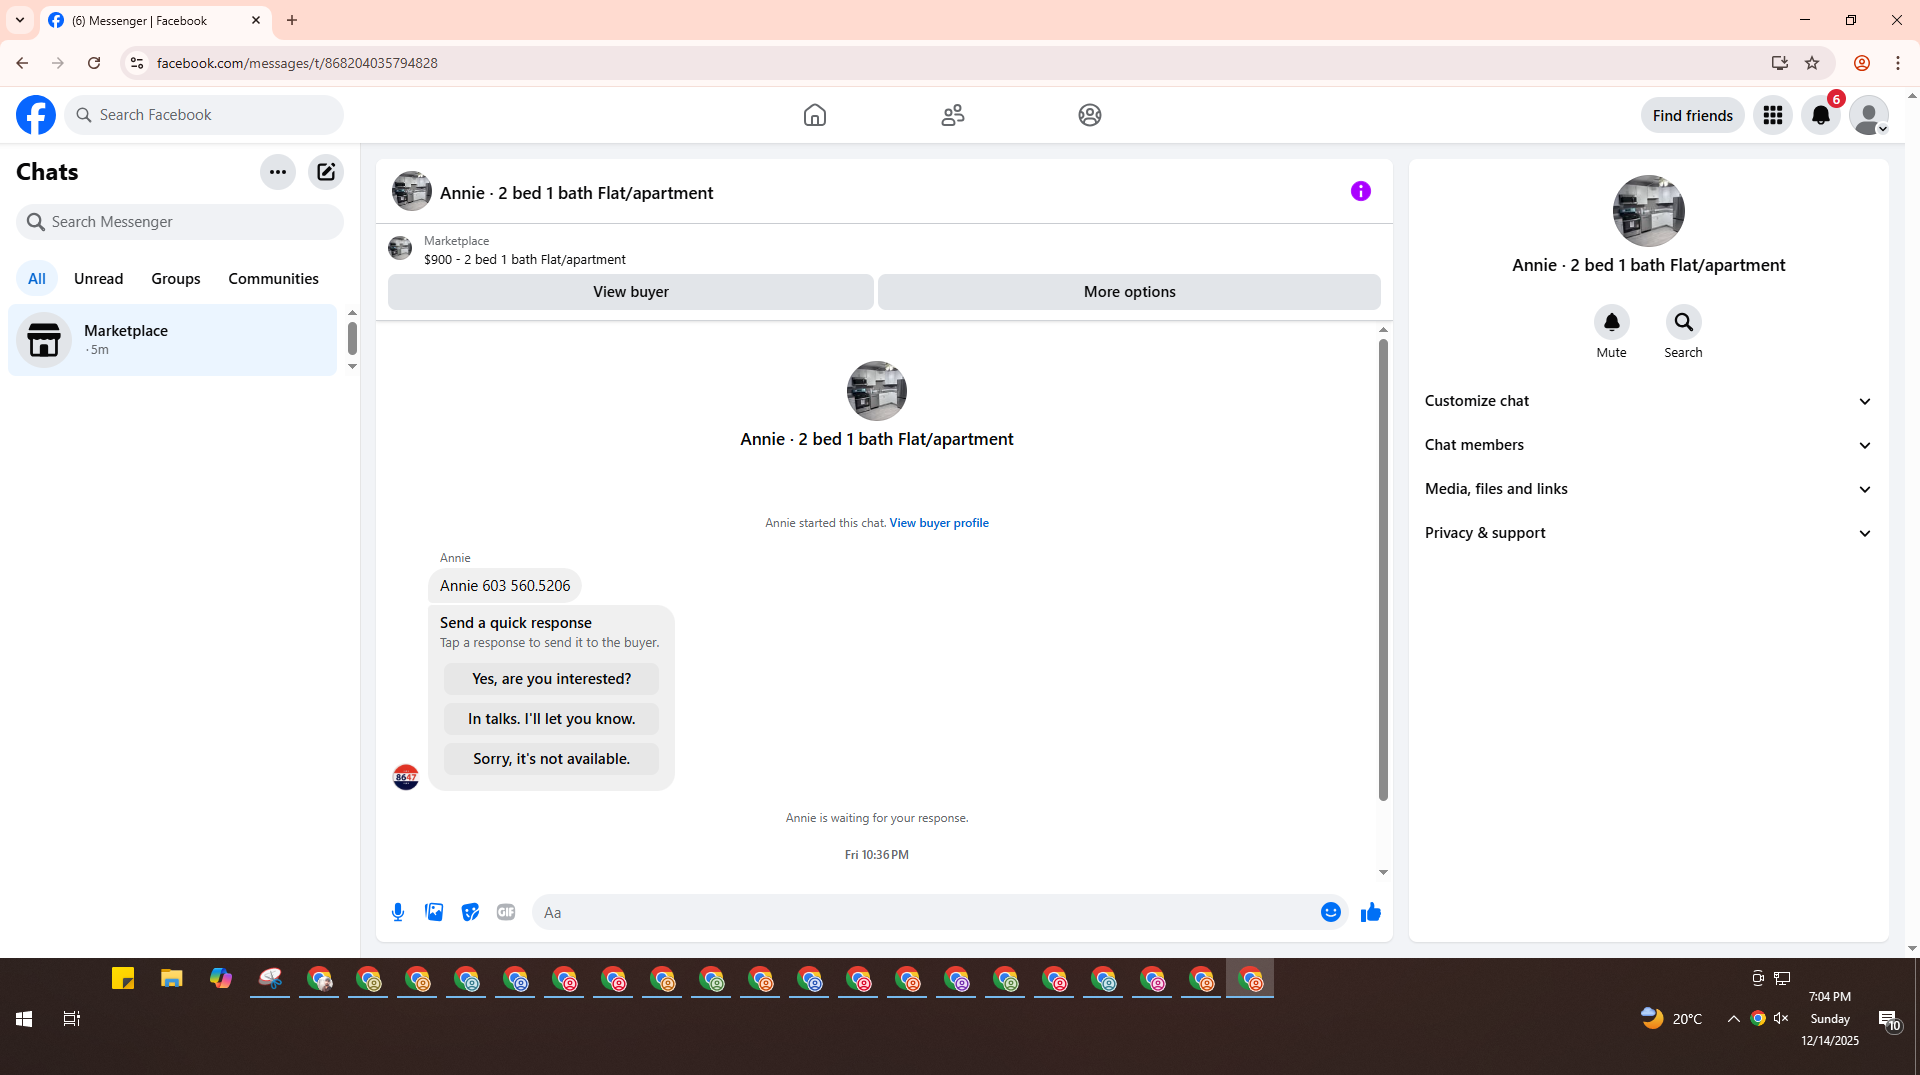Open the Windows notification center

(x=1889, y=1020)
